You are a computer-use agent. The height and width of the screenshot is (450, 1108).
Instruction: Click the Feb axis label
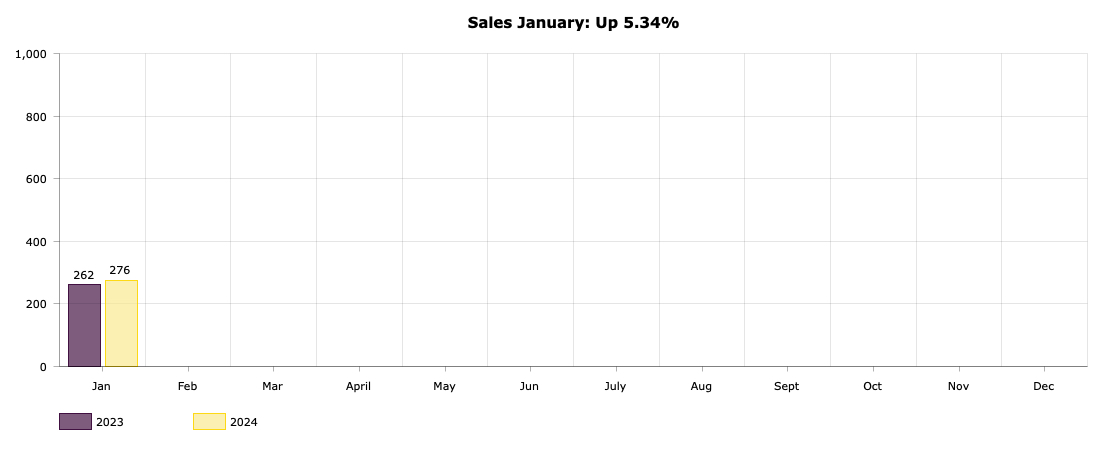[x=187, y=386]
